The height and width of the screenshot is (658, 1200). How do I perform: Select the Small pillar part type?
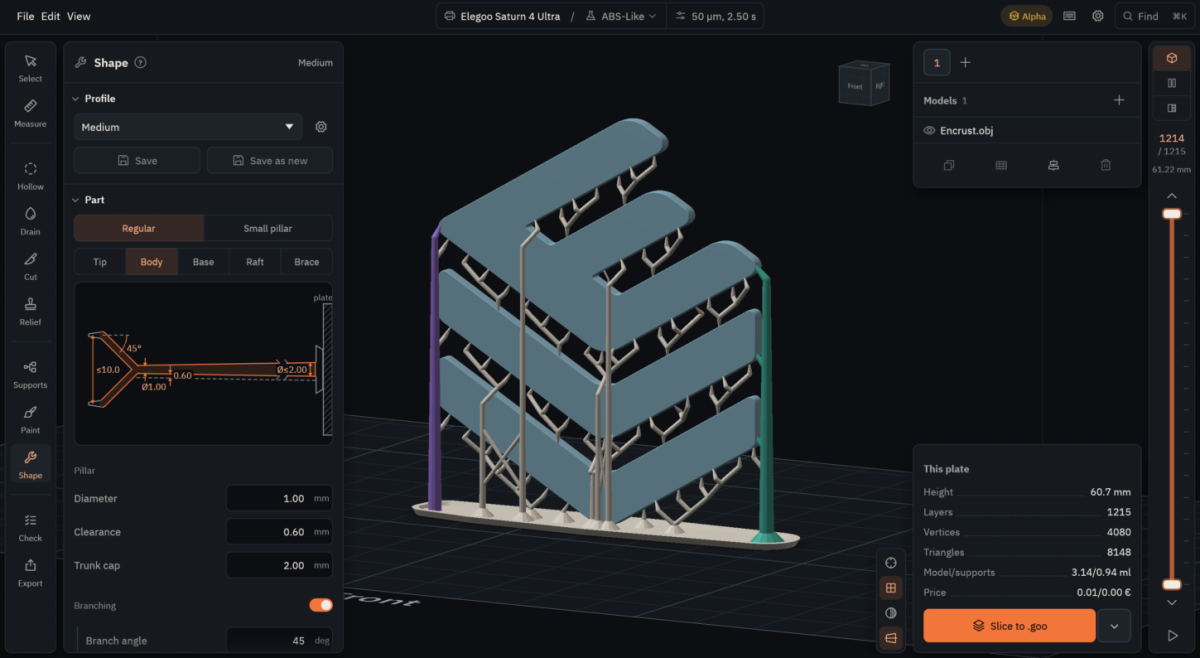[x=268, y=228]
